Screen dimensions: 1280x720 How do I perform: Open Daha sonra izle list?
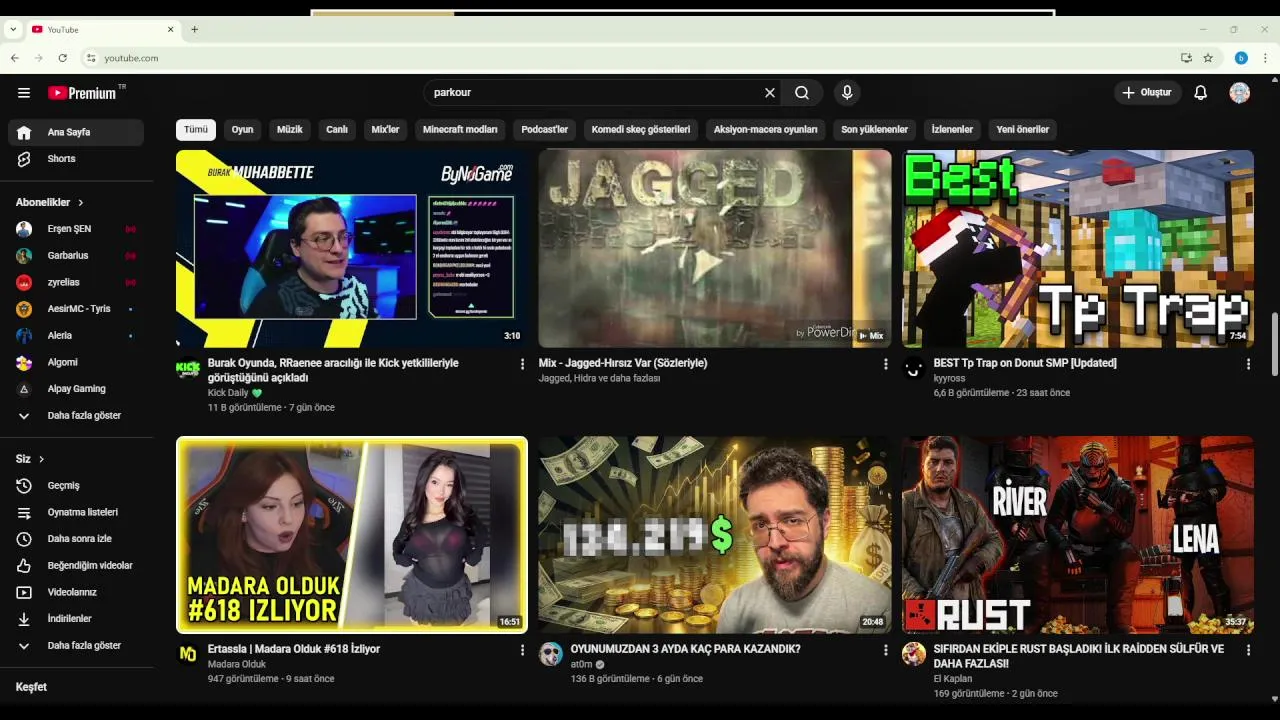(76, 539)
